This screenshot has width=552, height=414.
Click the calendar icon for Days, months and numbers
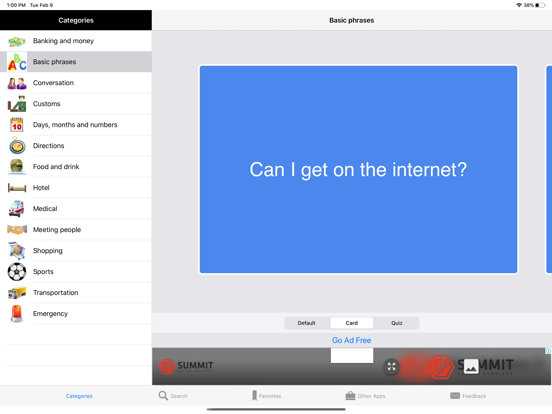coord(17,125)
